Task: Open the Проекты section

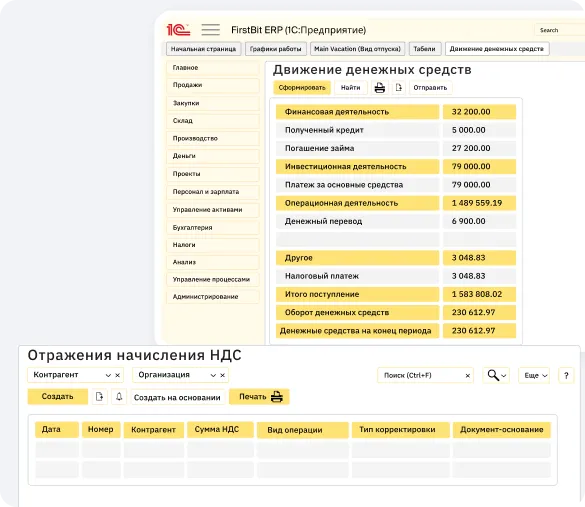Action: [213, 174]
